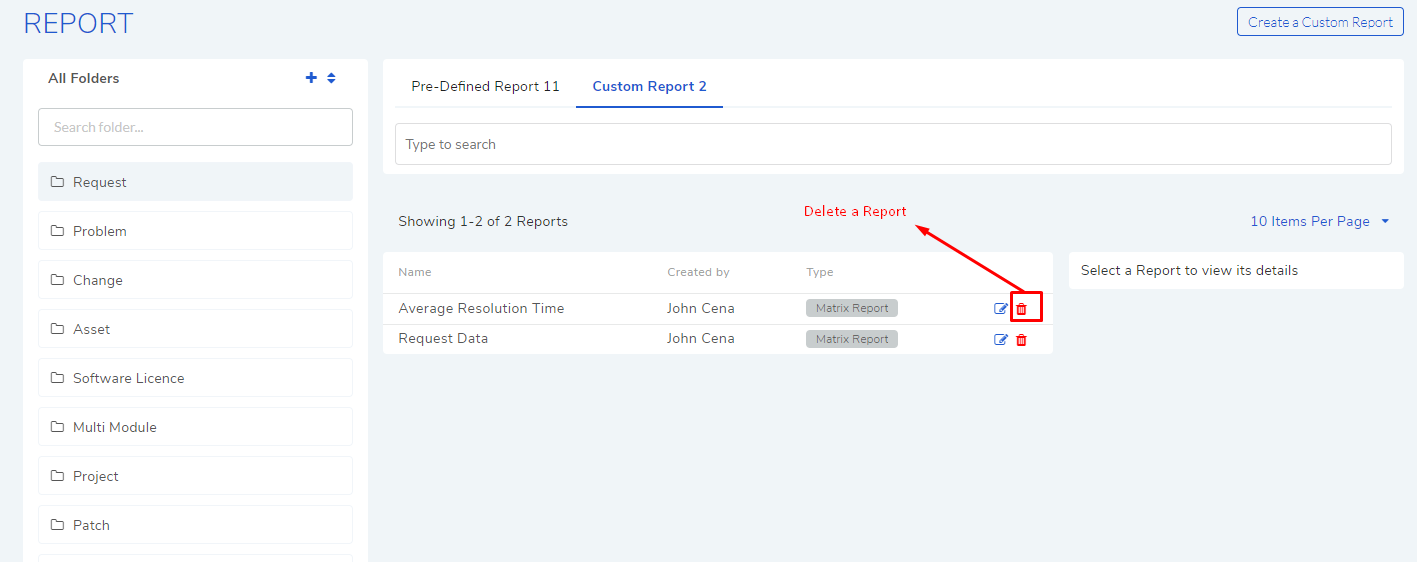Switch to Pre-Defined Report 11 tab
Viewport: 1417px width, 562px height.
[x=485, y=86]
